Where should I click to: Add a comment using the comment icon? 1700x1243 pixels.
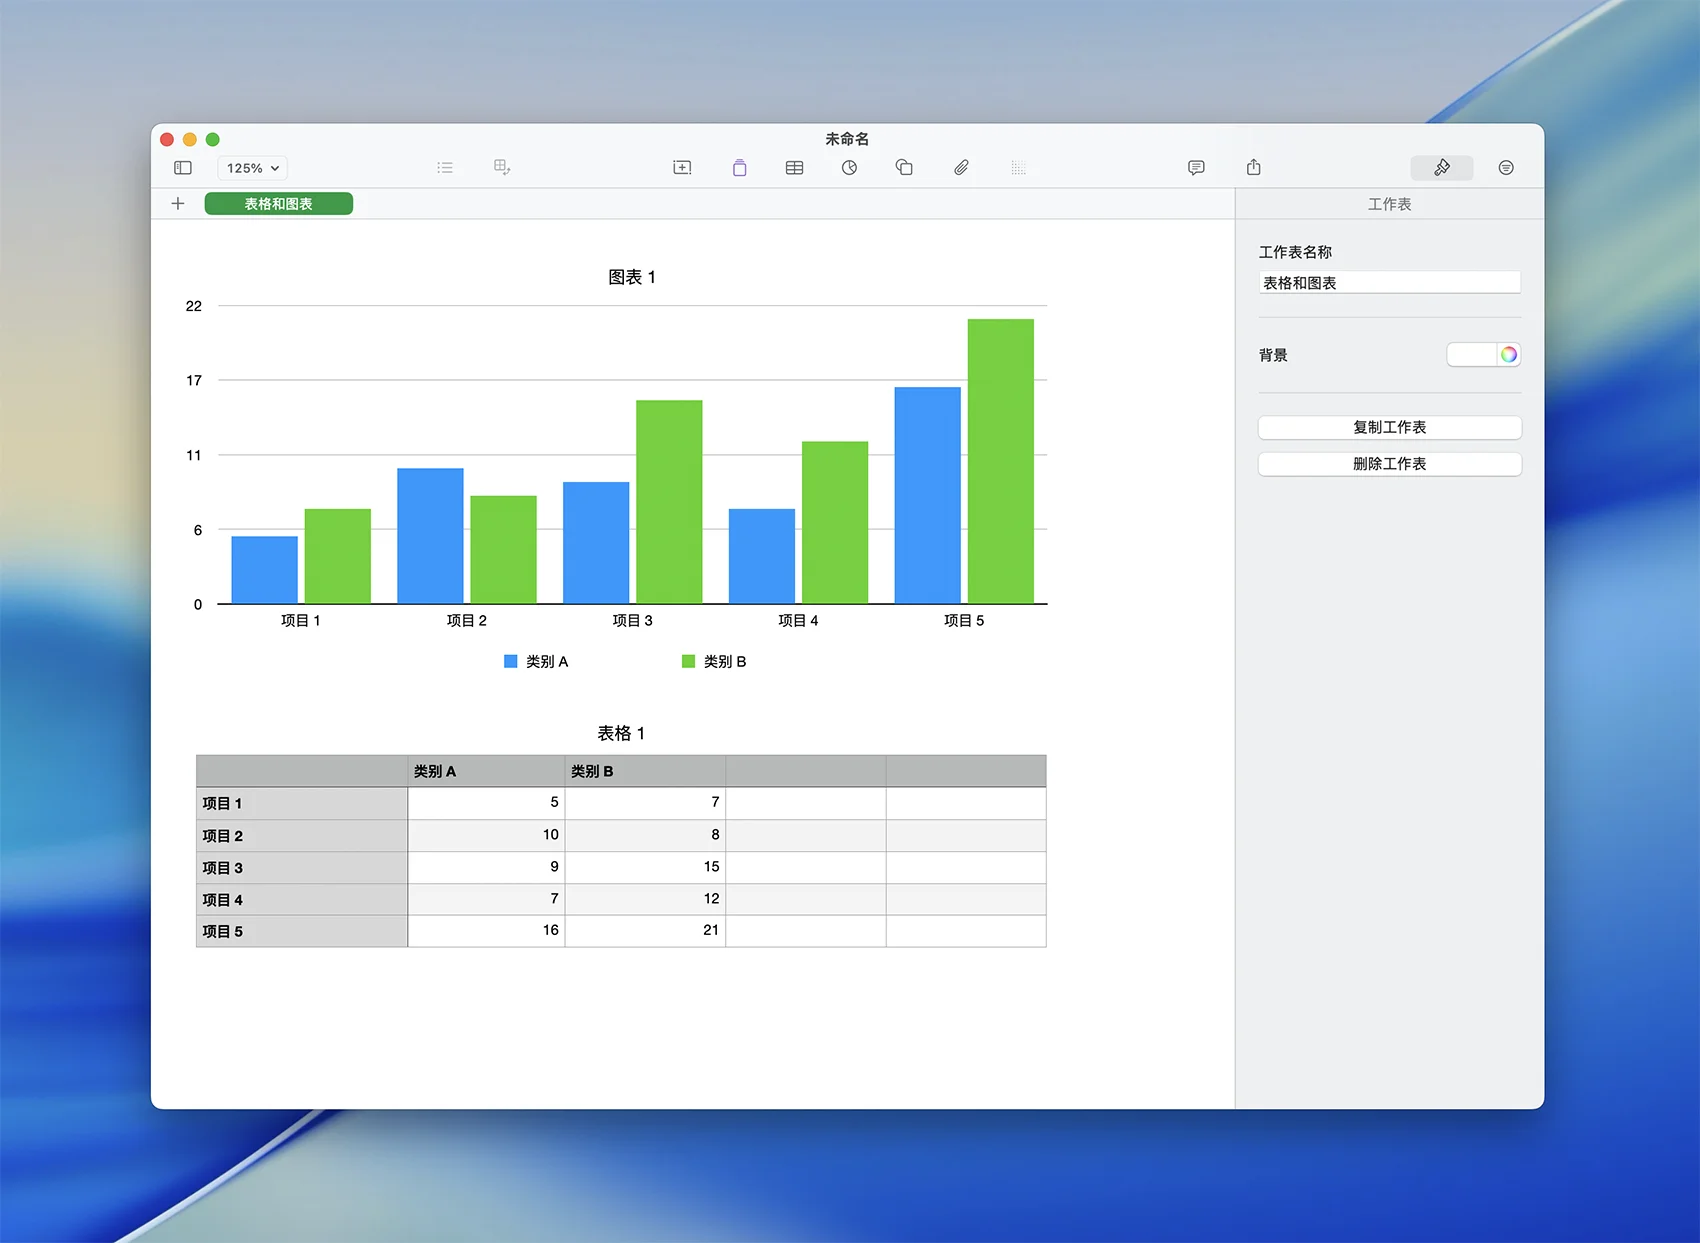coord(1196,168)
